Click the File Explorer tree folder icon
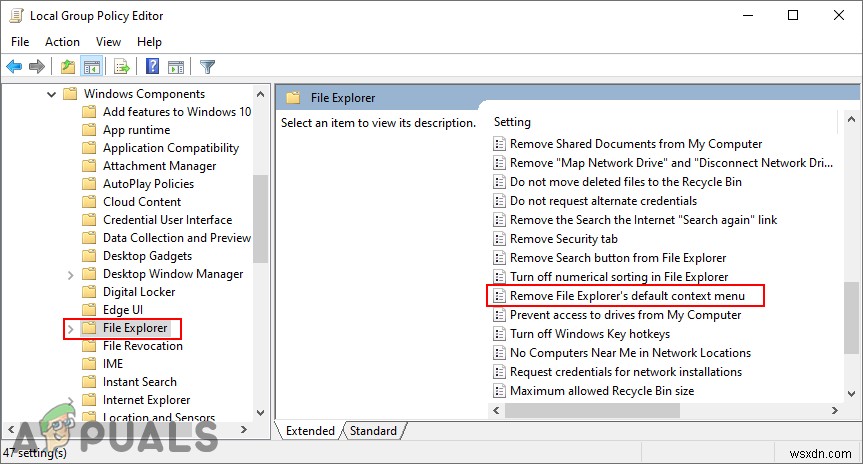The height and width of the screenshot is (464, 863). pos(89,328)
